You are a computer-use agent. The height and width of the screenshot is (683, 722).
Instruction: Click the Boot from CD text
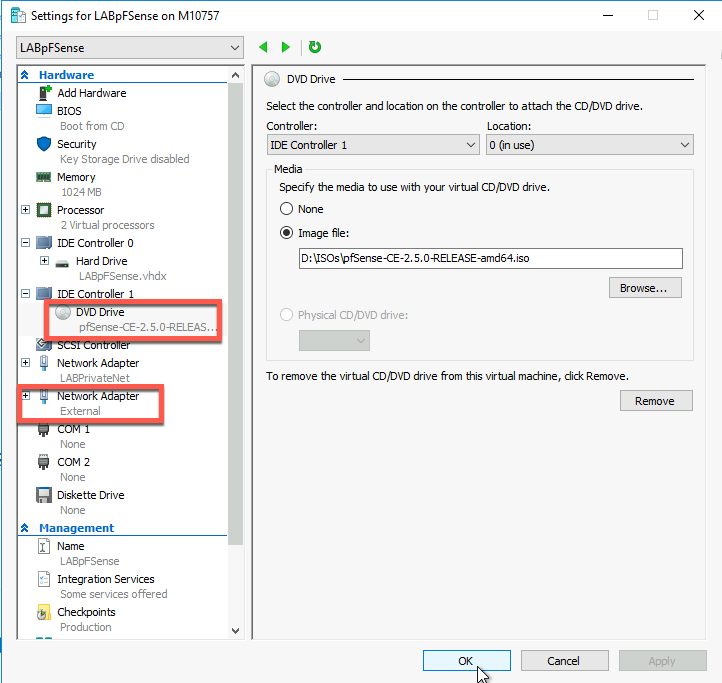(x=92, y=126)
